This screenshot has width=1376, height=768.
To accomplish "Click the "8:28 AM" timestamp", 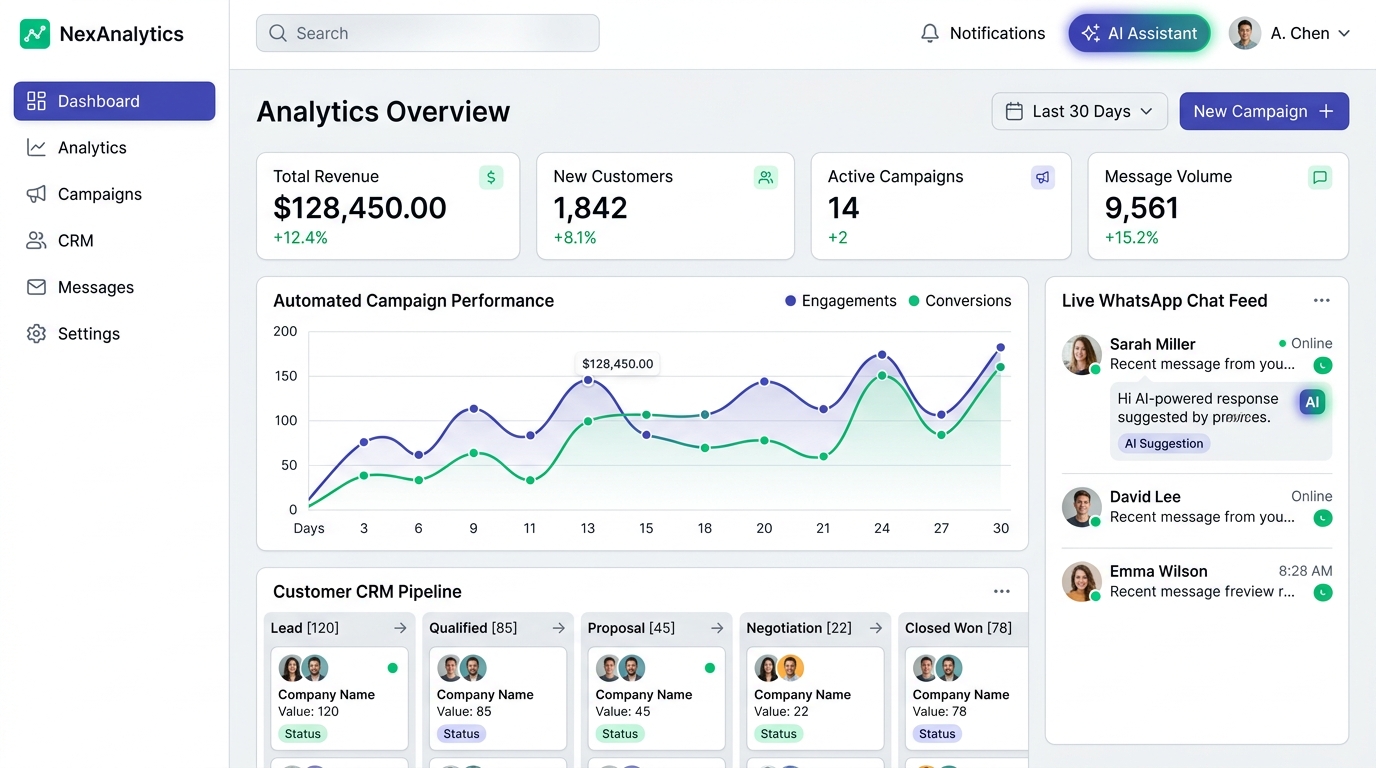I will [x=1305, y=571].
